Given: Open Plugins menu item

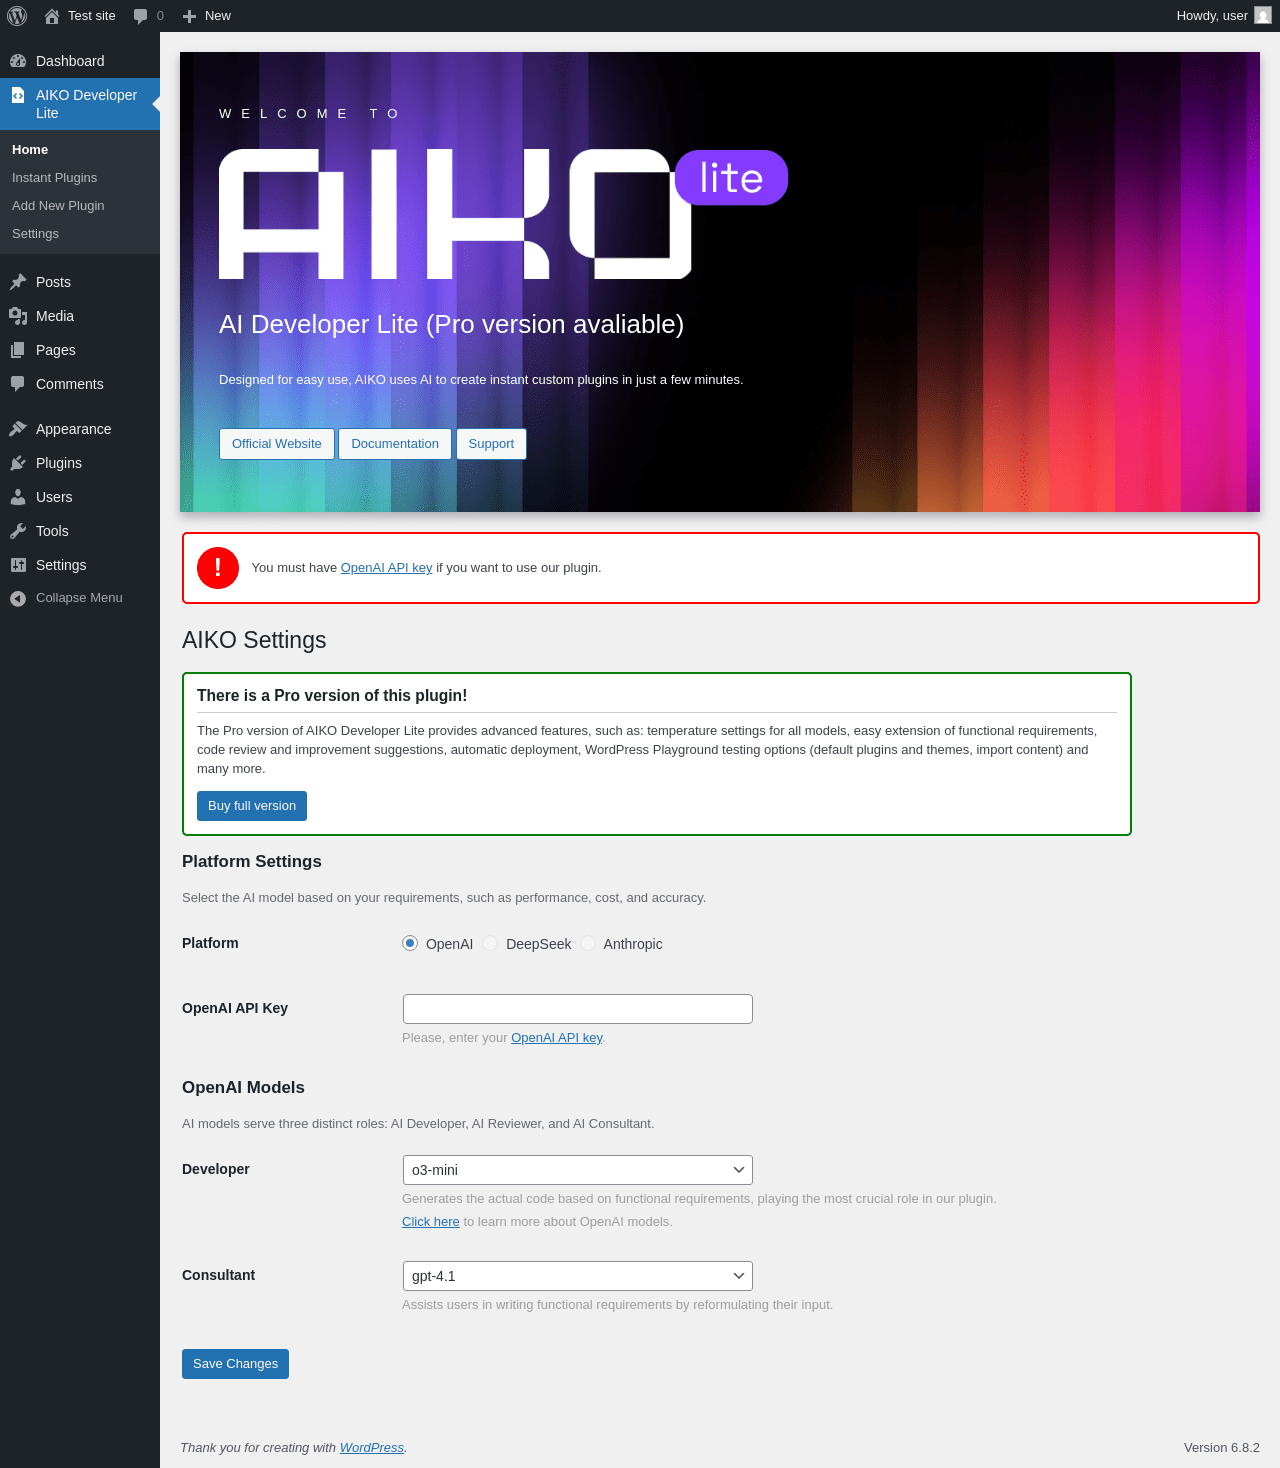Looking at the screenshot, I should tap(80, 463).
